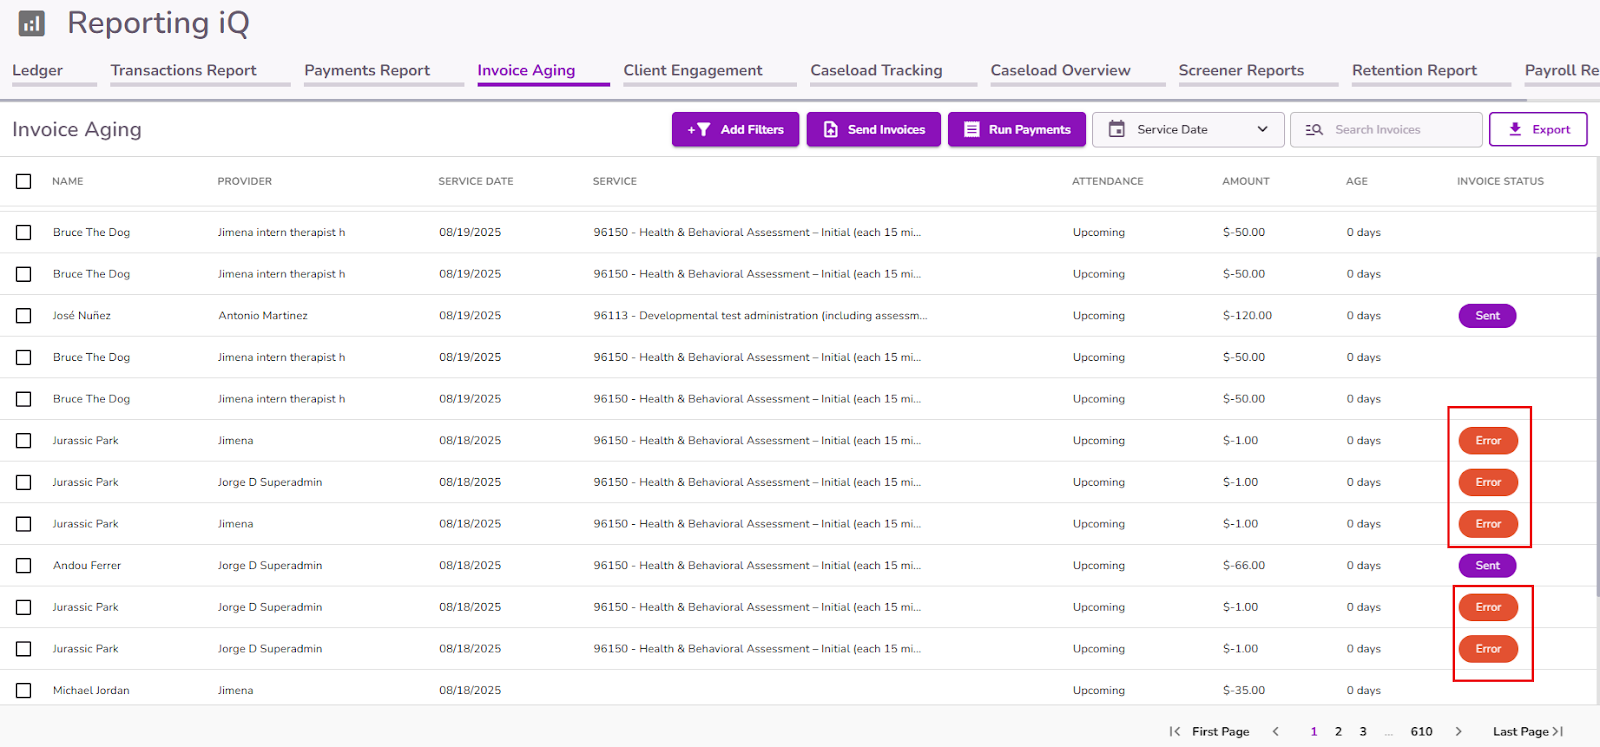Click the Send Invoices button
The width and height of the screenshot is (1600, 747).
coord(874,129)
